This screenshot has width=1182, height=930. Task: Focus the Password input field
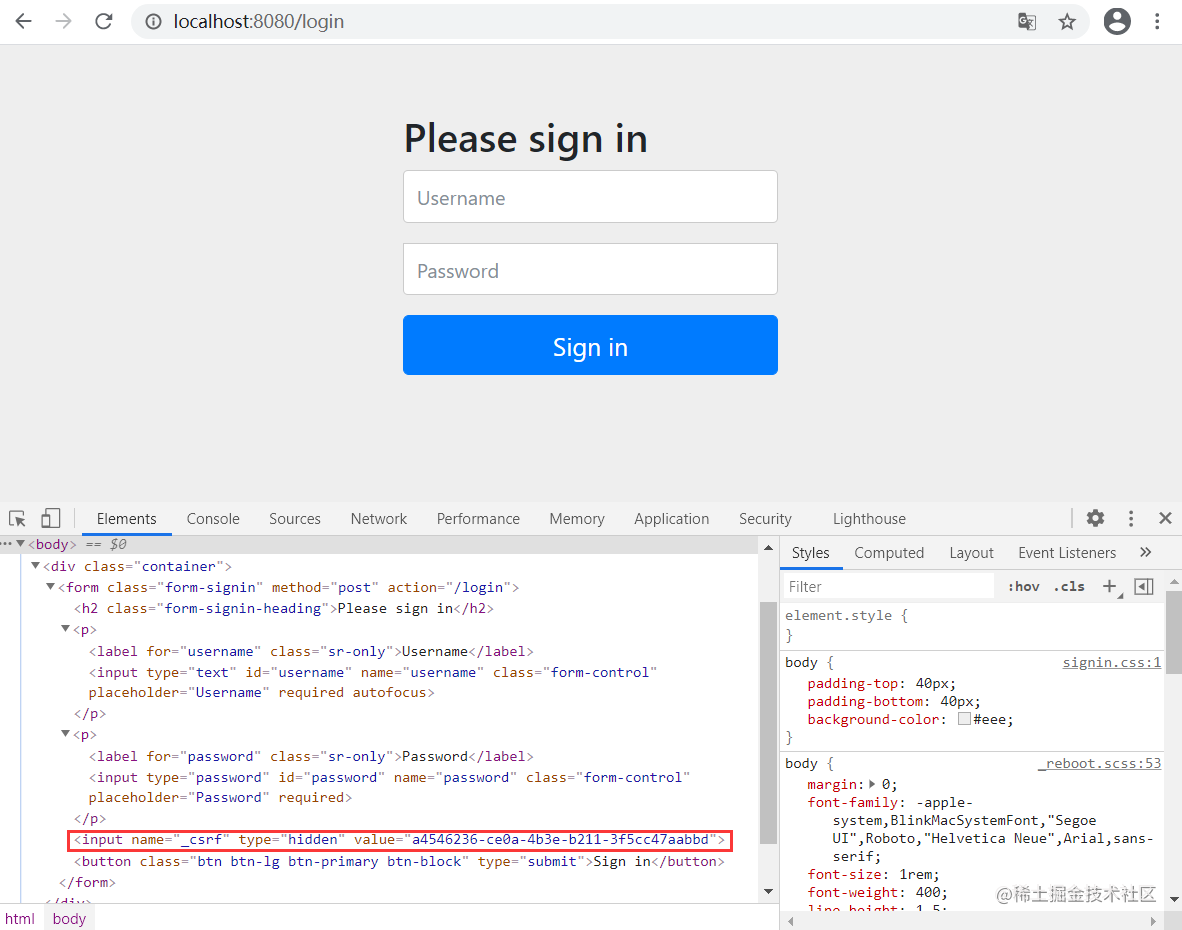click(590, 269)
